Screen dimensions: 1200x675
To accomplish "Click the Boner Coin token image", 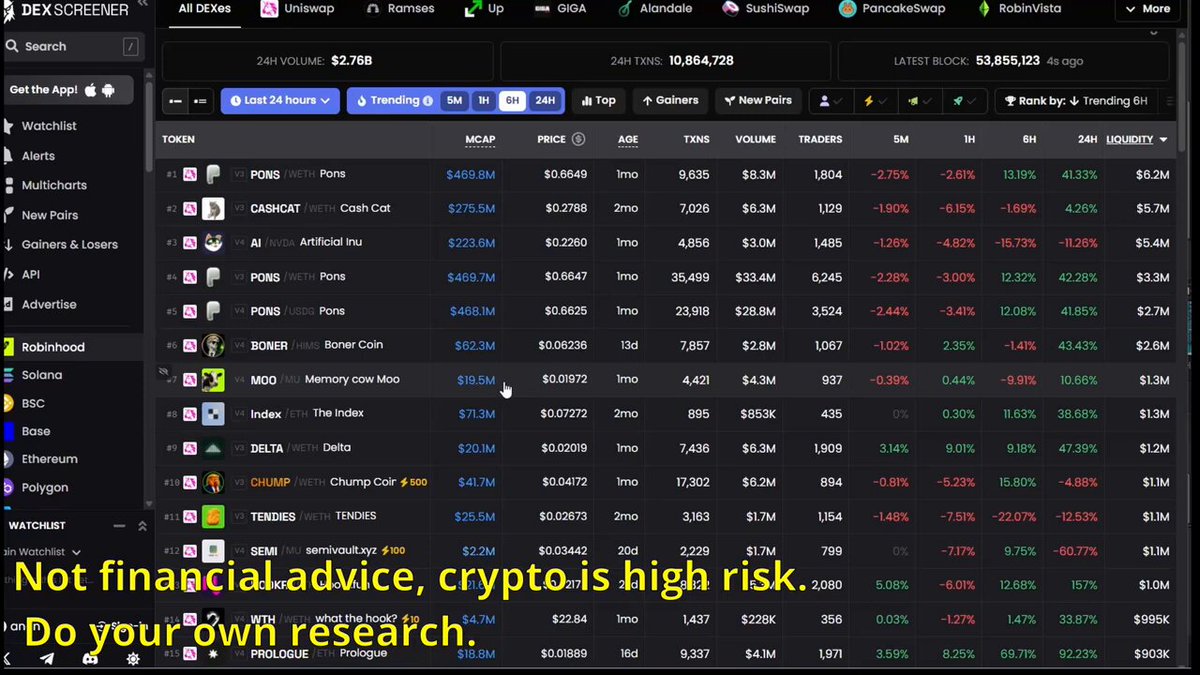I will pos(212,345).
